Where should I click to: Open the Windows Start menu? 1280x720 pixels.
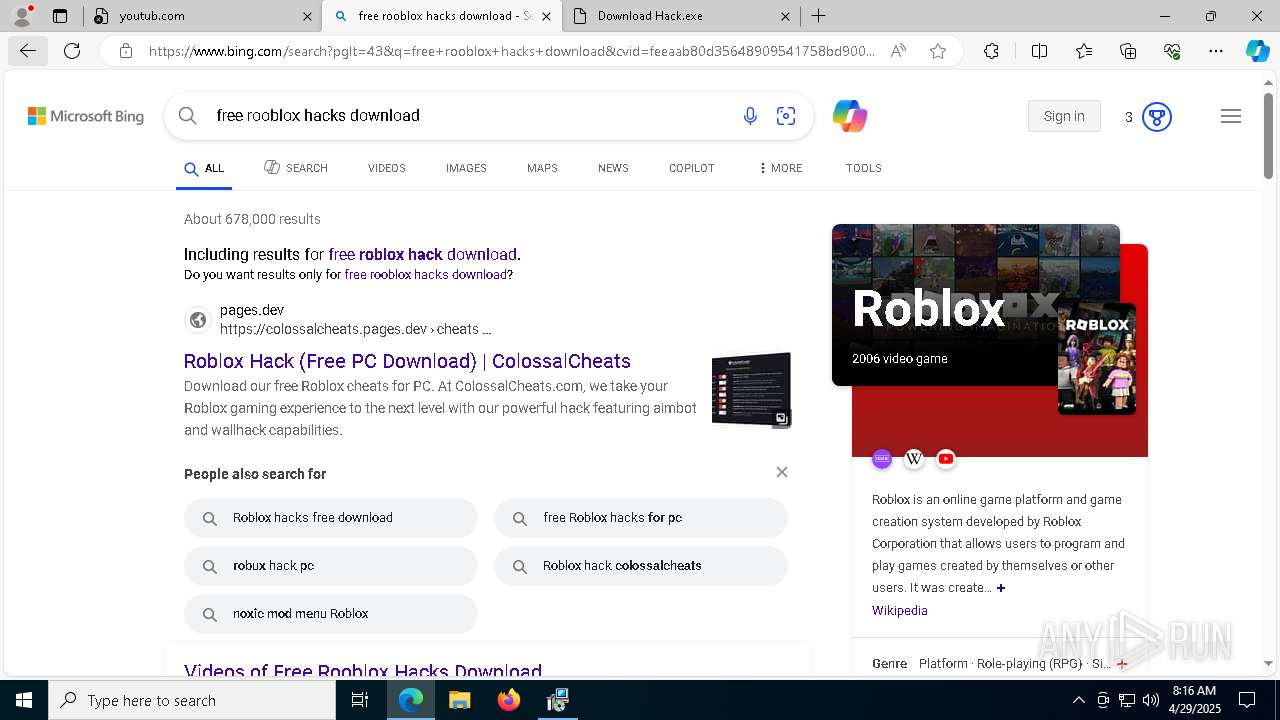[x=24, y=700]
